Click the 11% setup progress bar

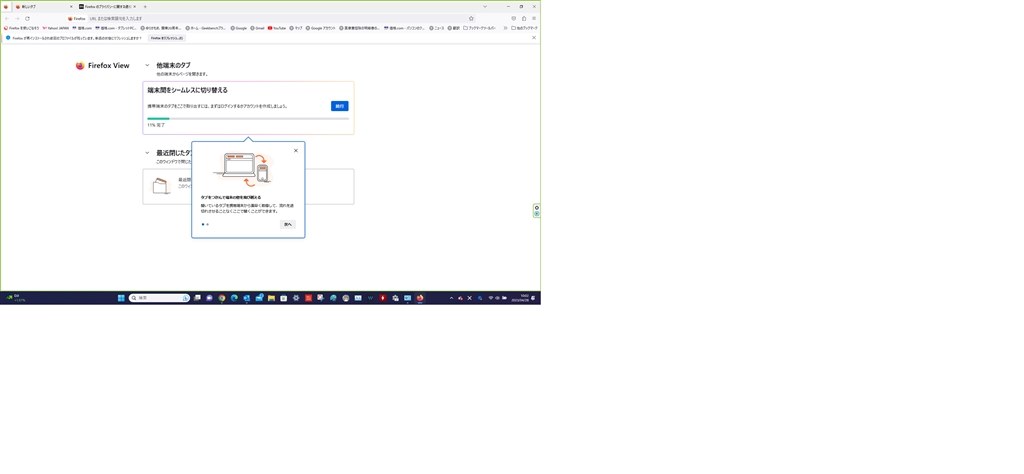pos(248,119)
